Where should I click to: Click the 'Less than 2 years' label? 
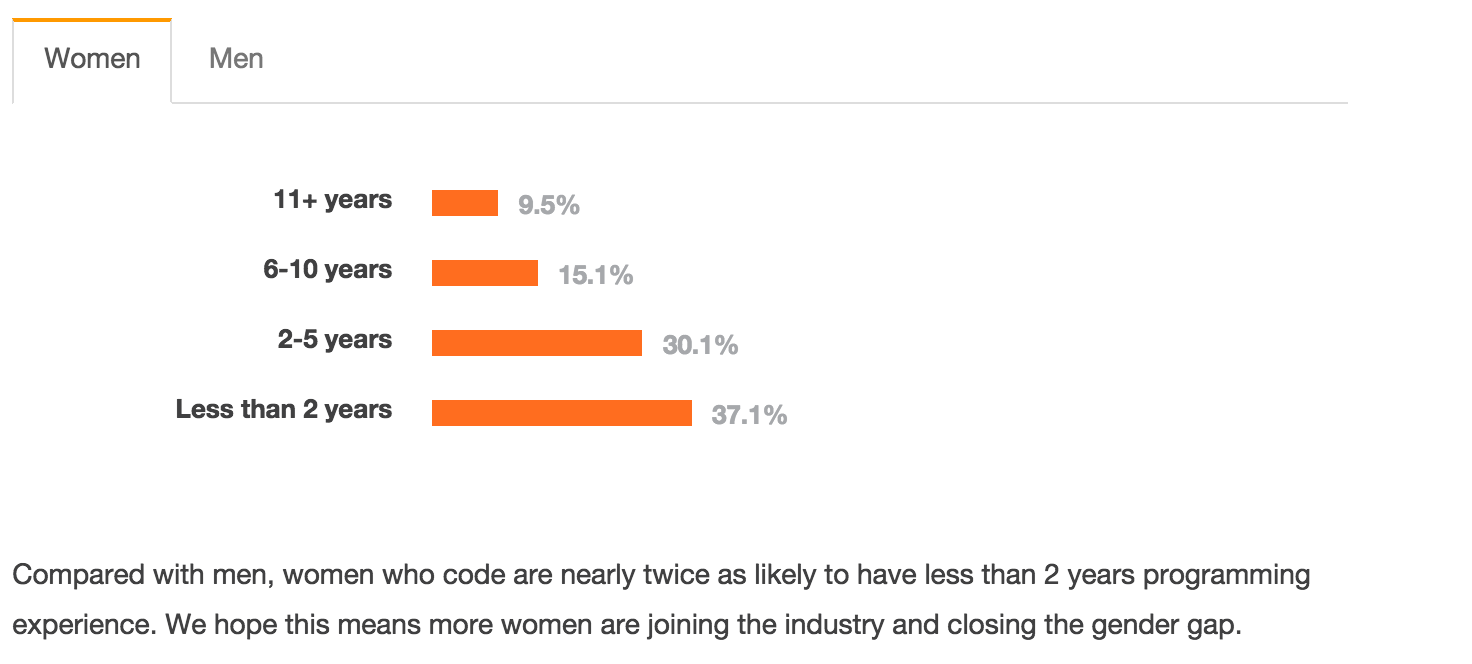pyautogui.click(x=284, y=410)
